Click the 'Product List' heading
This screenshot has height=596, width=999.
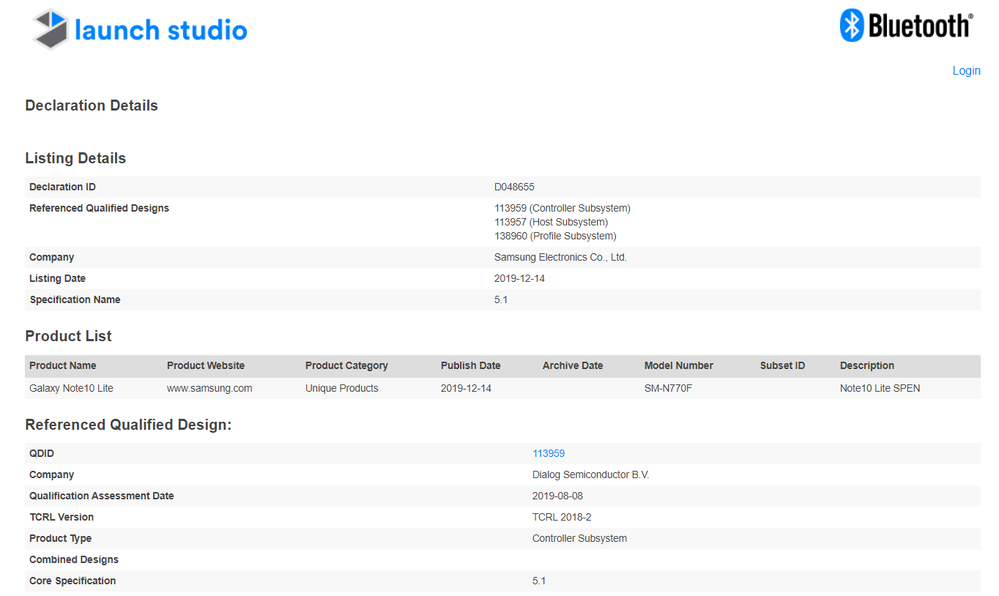coord(68,336)
